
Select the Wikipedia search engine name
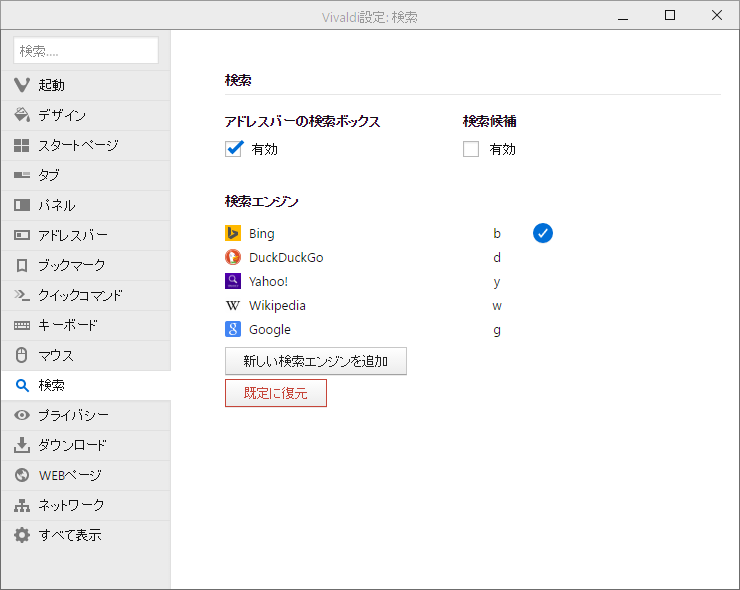click(x=277, y=306)
